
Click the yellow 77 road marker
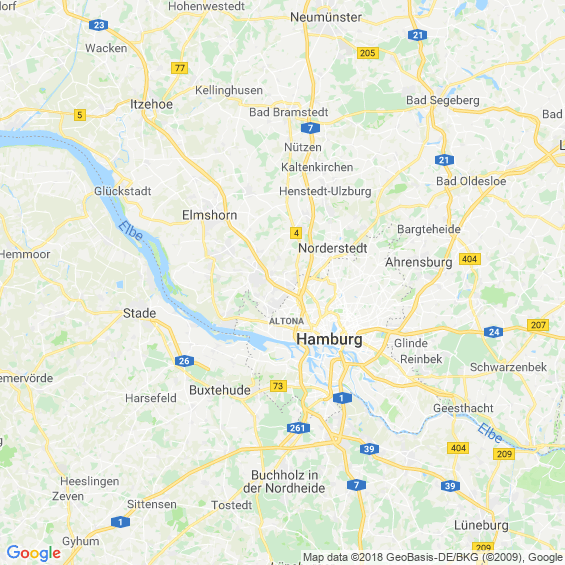[x=179, y=68]
